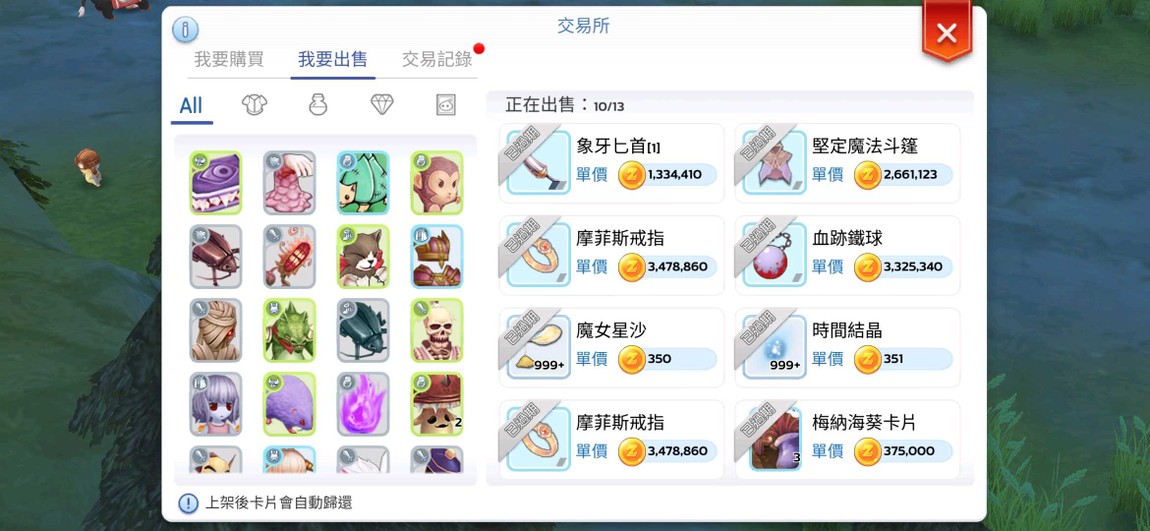Select the diamond gem filter icon
The height and width of the screenshot is (531, 1150).
point(382,105)
